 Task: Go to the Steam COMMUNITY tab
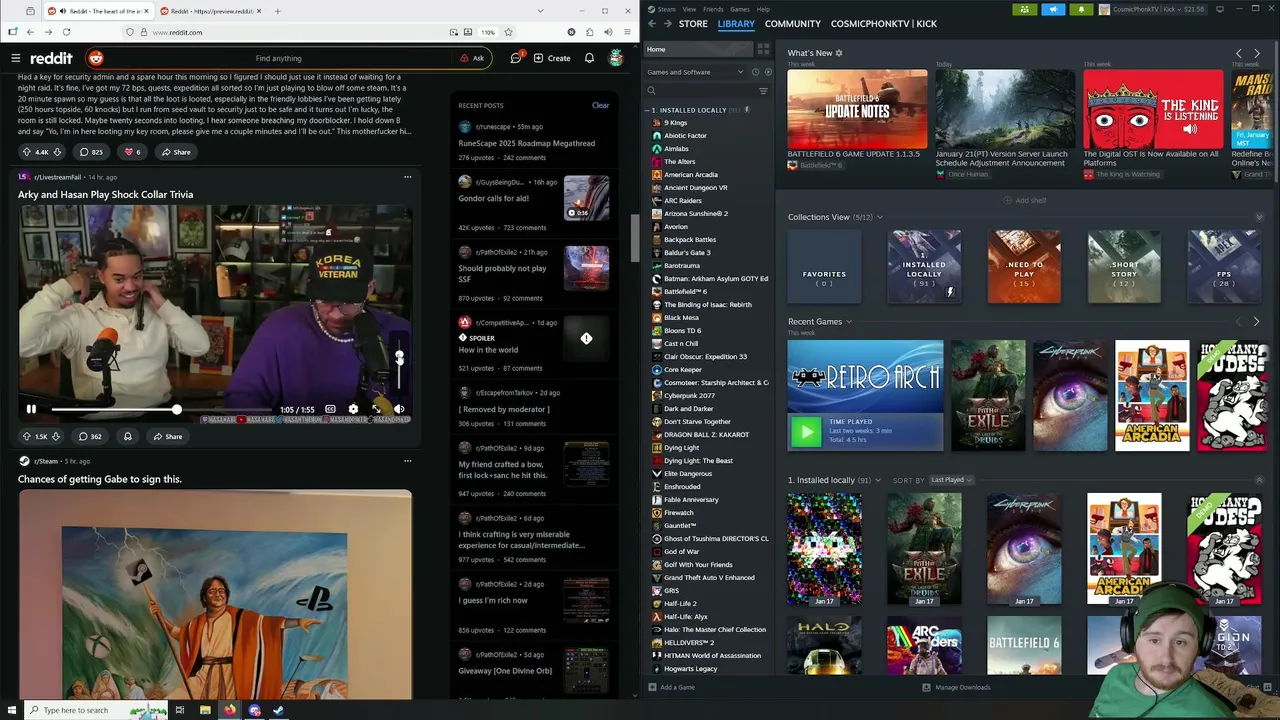(x=792, y=23)
